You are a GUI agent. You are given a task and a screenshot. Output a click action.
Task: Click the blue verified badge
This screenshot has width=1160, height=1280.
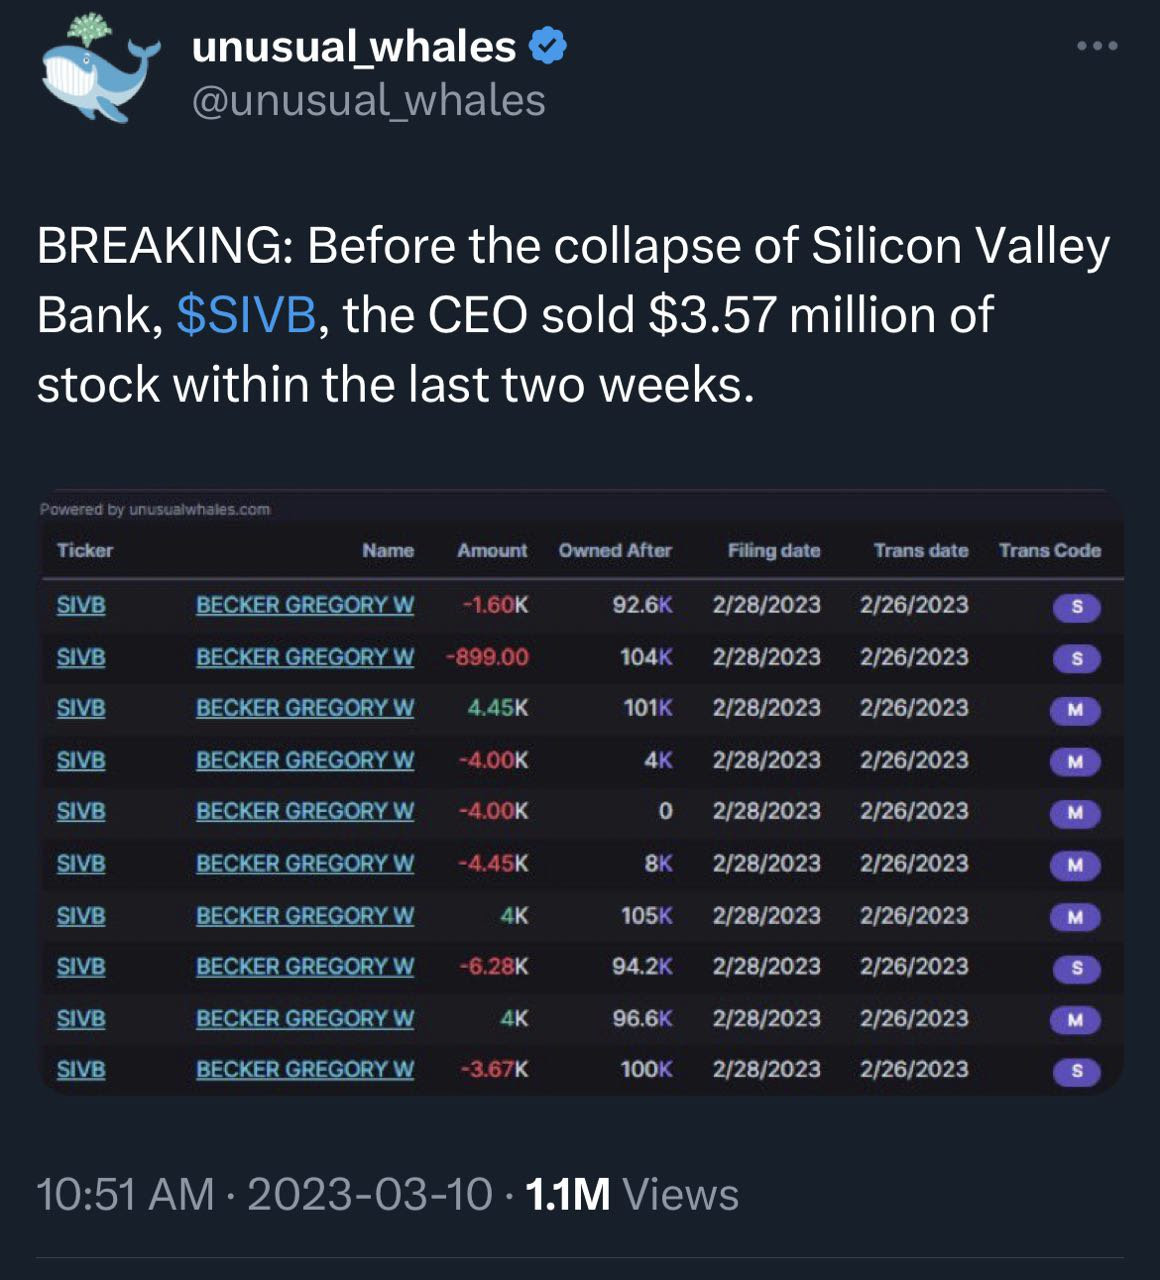546,46
